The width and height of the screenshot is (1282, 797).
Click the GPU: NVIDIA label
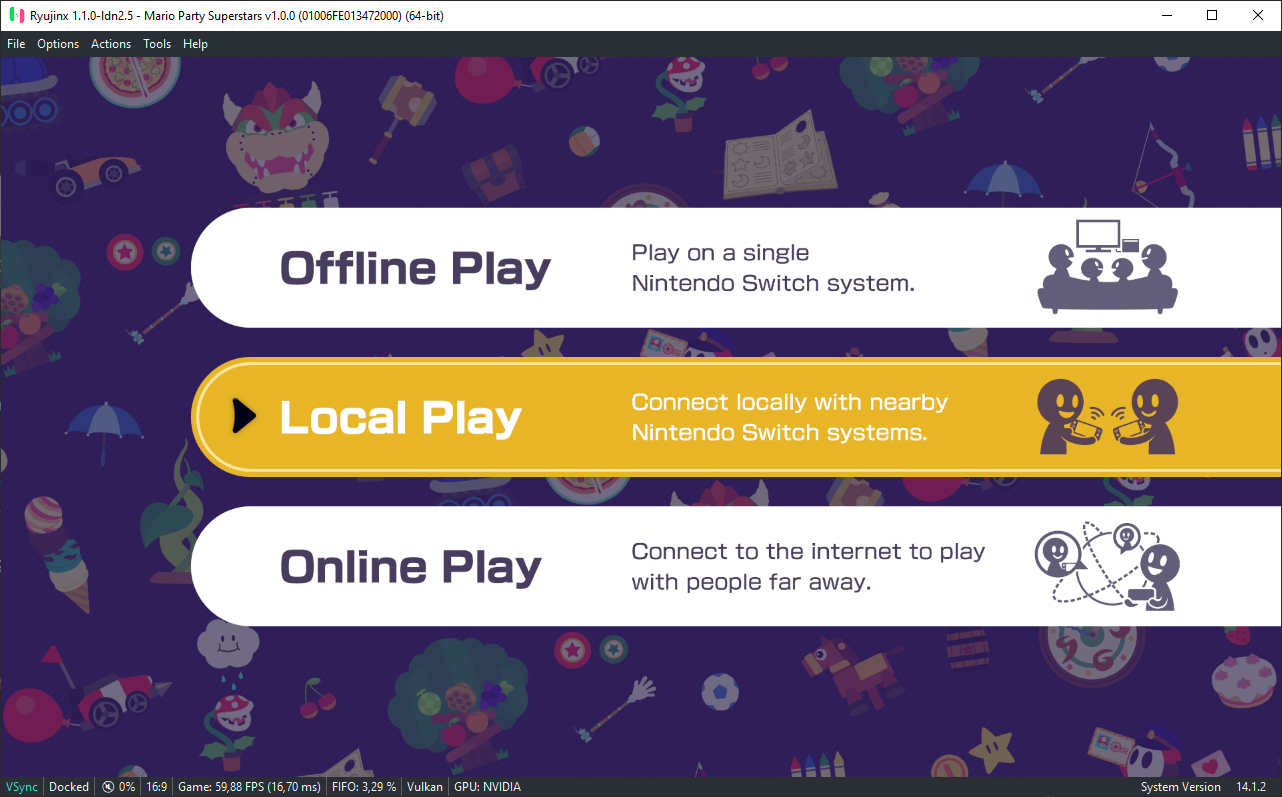point(487,787)
